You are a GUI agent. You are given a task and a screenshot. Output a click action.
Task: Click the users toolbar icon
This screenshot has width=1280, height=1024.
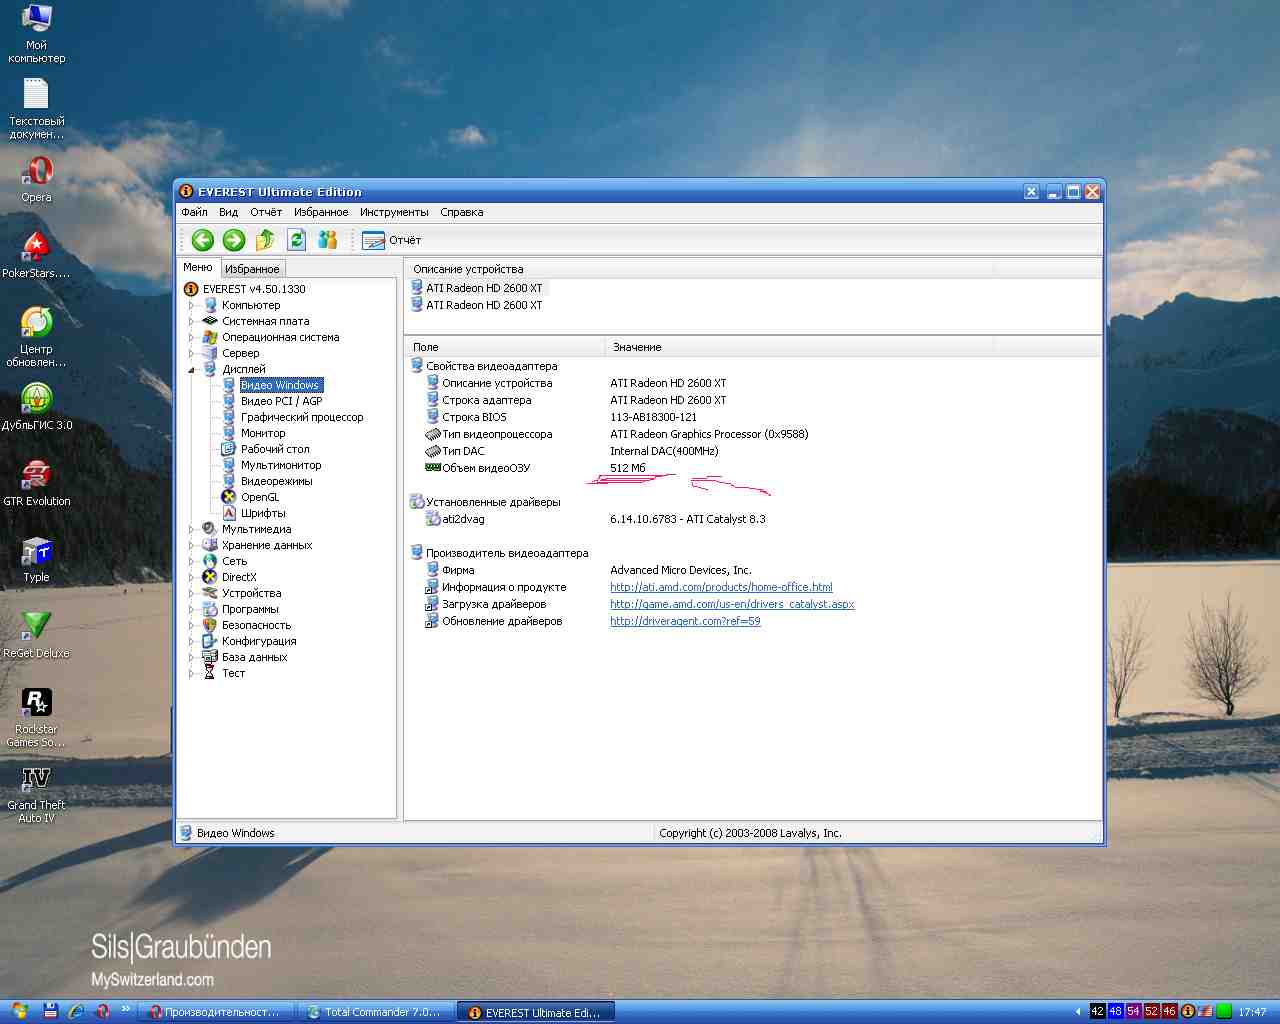(x=327, y=240)
